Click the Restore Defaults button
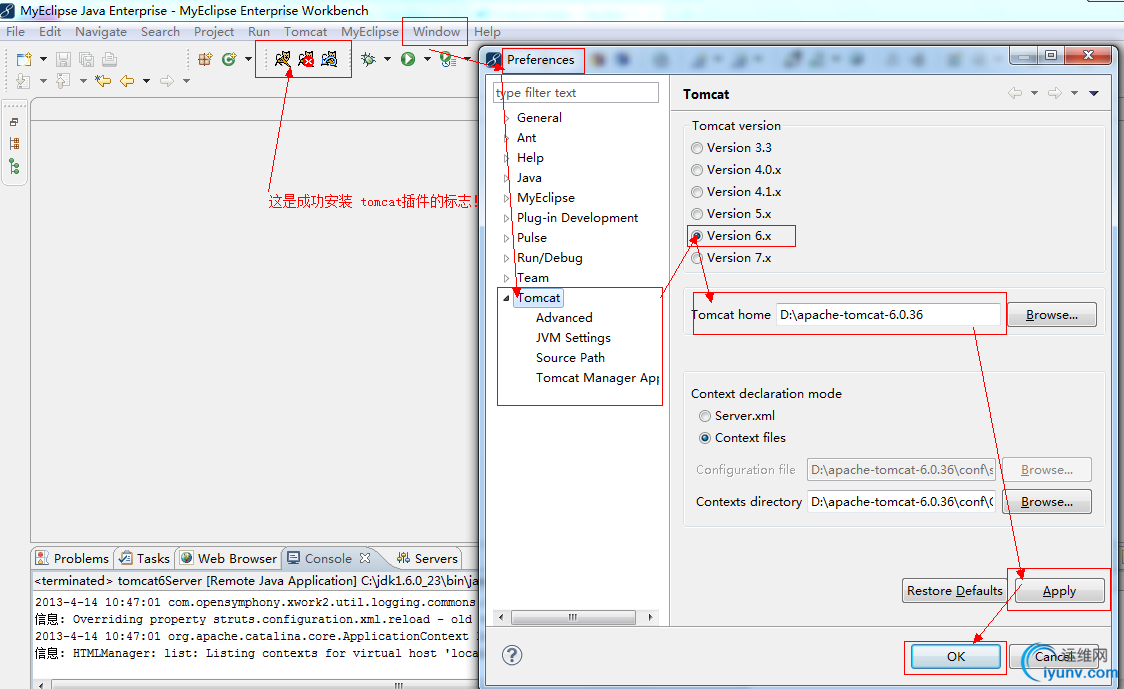Viewport: 1124px width, 689px height. (x=954, y=591)
